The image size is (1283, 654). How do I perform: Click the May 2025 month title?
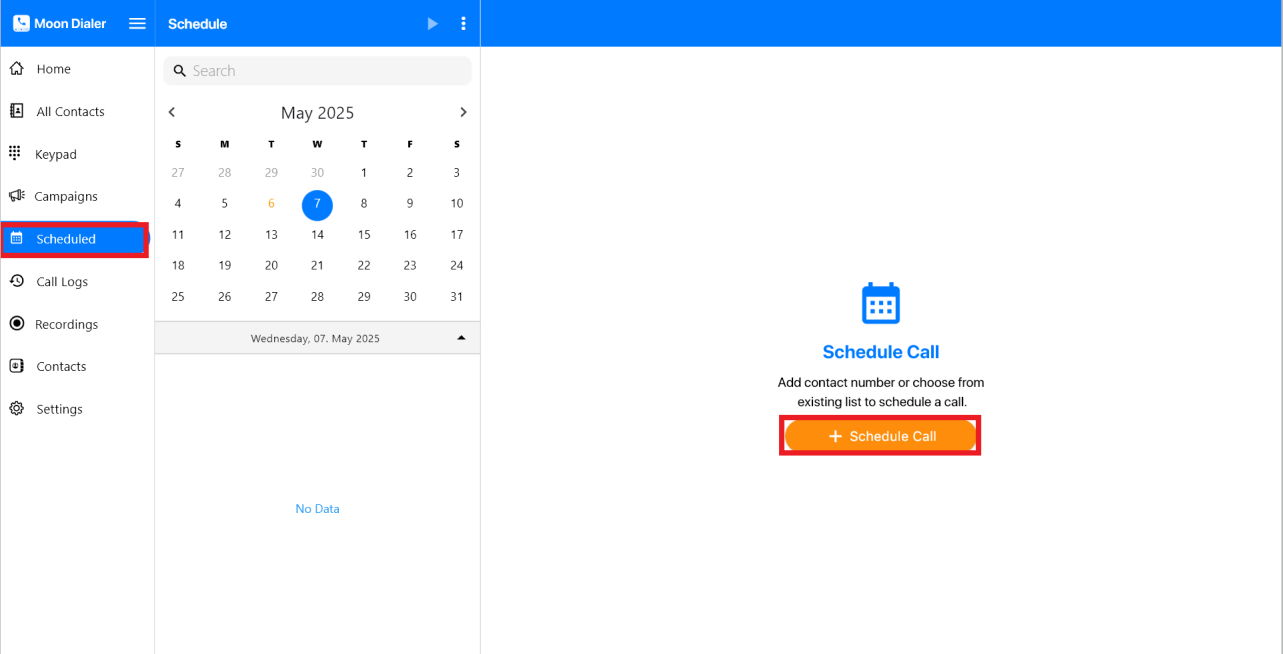(x=317, y=113)
